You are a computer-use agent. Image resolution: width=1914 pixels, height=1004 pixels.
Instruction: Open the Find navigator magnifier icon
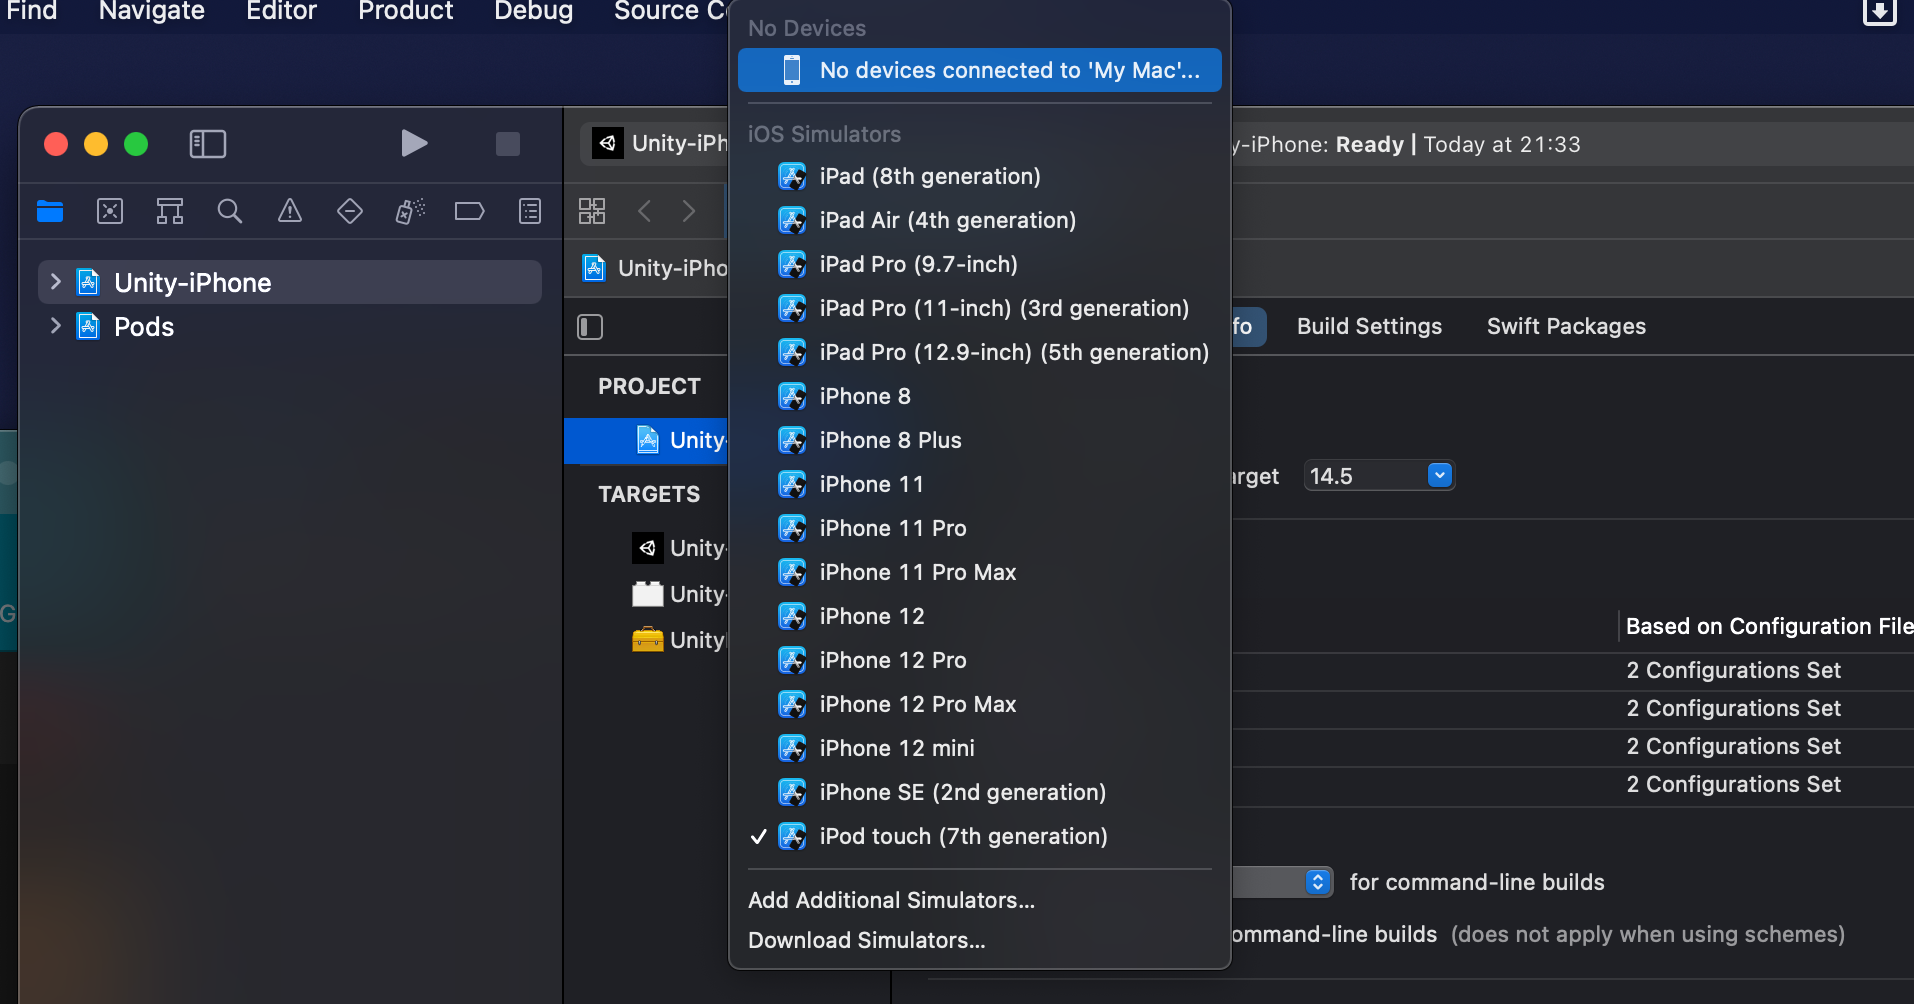(230, 211)
